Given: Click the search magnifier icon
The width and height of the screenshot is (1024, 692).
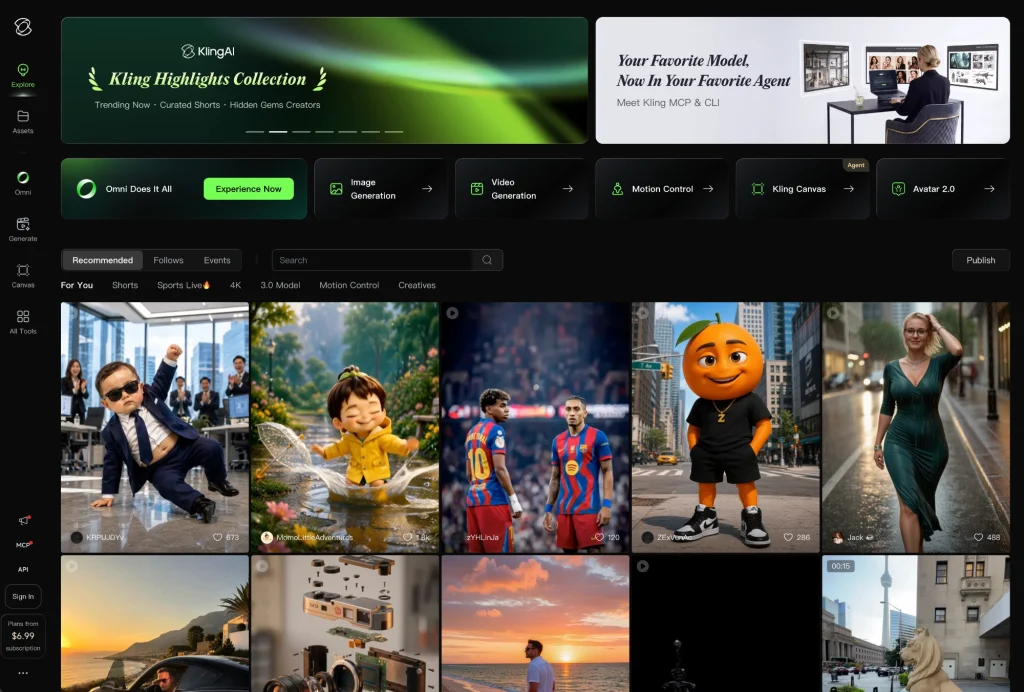Looking at the screenshot, I should coord(487,260).
